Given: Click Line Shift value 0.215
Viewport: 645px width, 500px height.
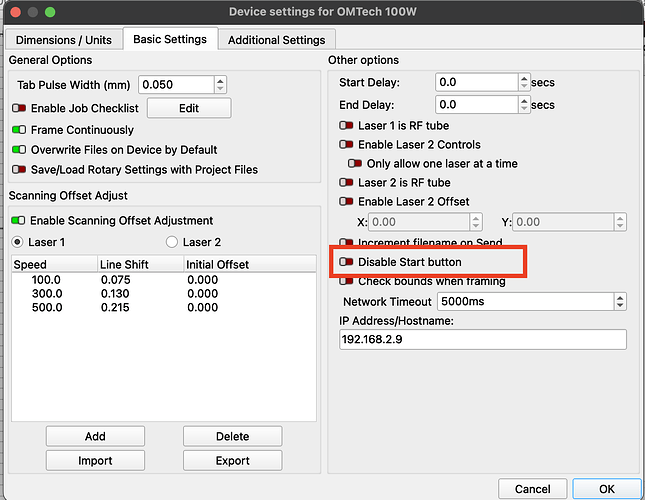Looking at the screenshot, I should point(115,307).
